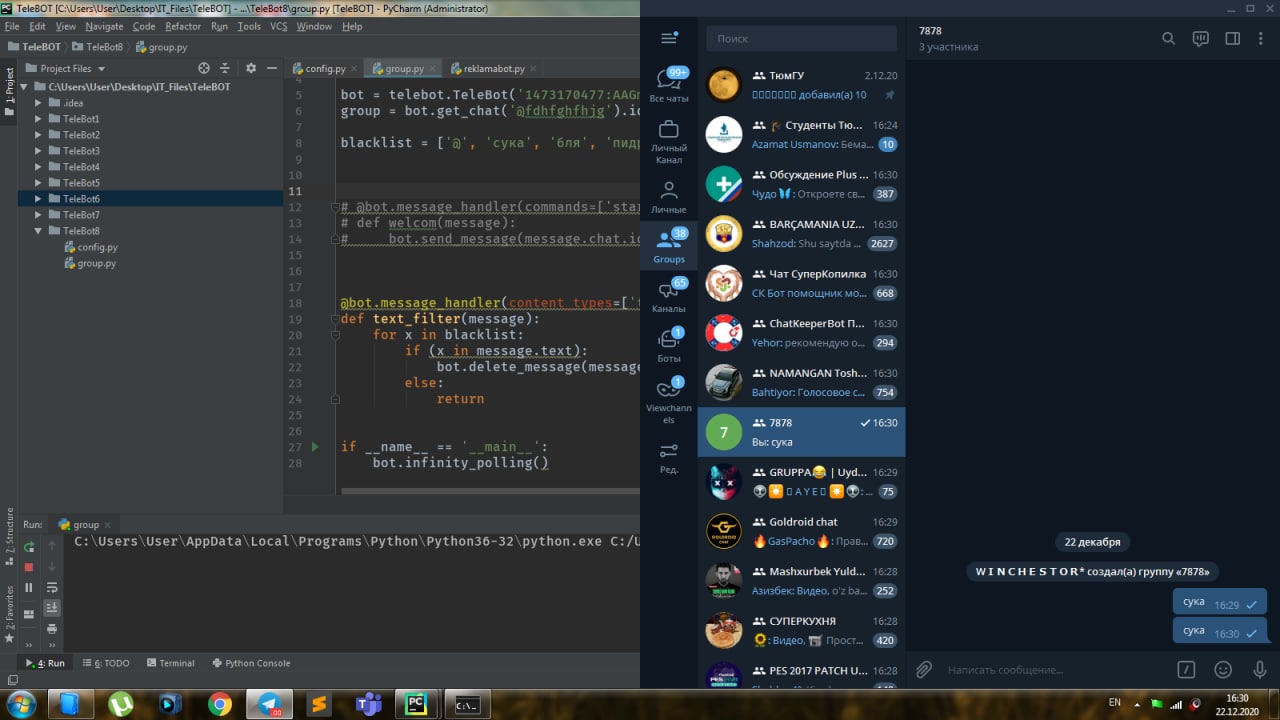Open the emoji picker in Telegram
The image size is (1280, 720).
[1222, 669]
